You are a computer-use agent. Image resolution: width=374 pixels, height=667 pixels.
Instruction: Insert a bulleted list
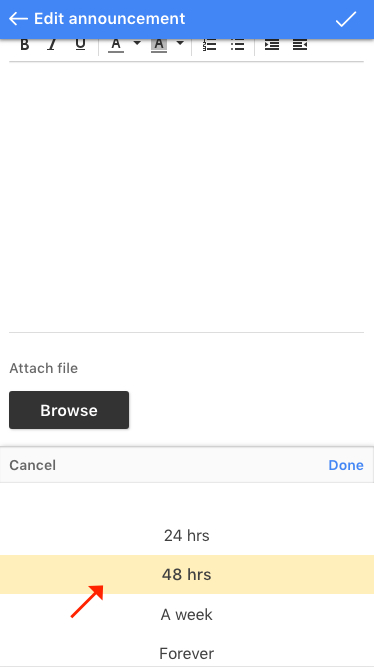point(237,45)
